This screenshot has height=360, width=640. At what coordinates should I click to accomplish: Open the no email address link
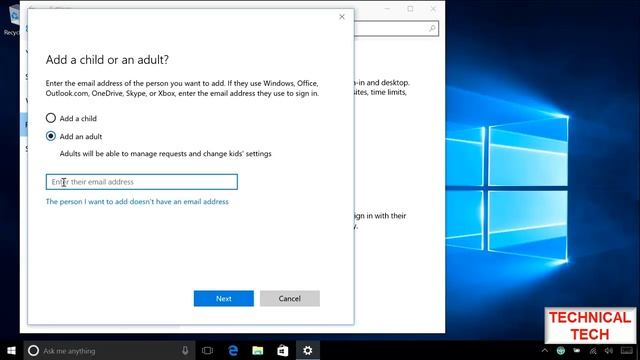137,202
